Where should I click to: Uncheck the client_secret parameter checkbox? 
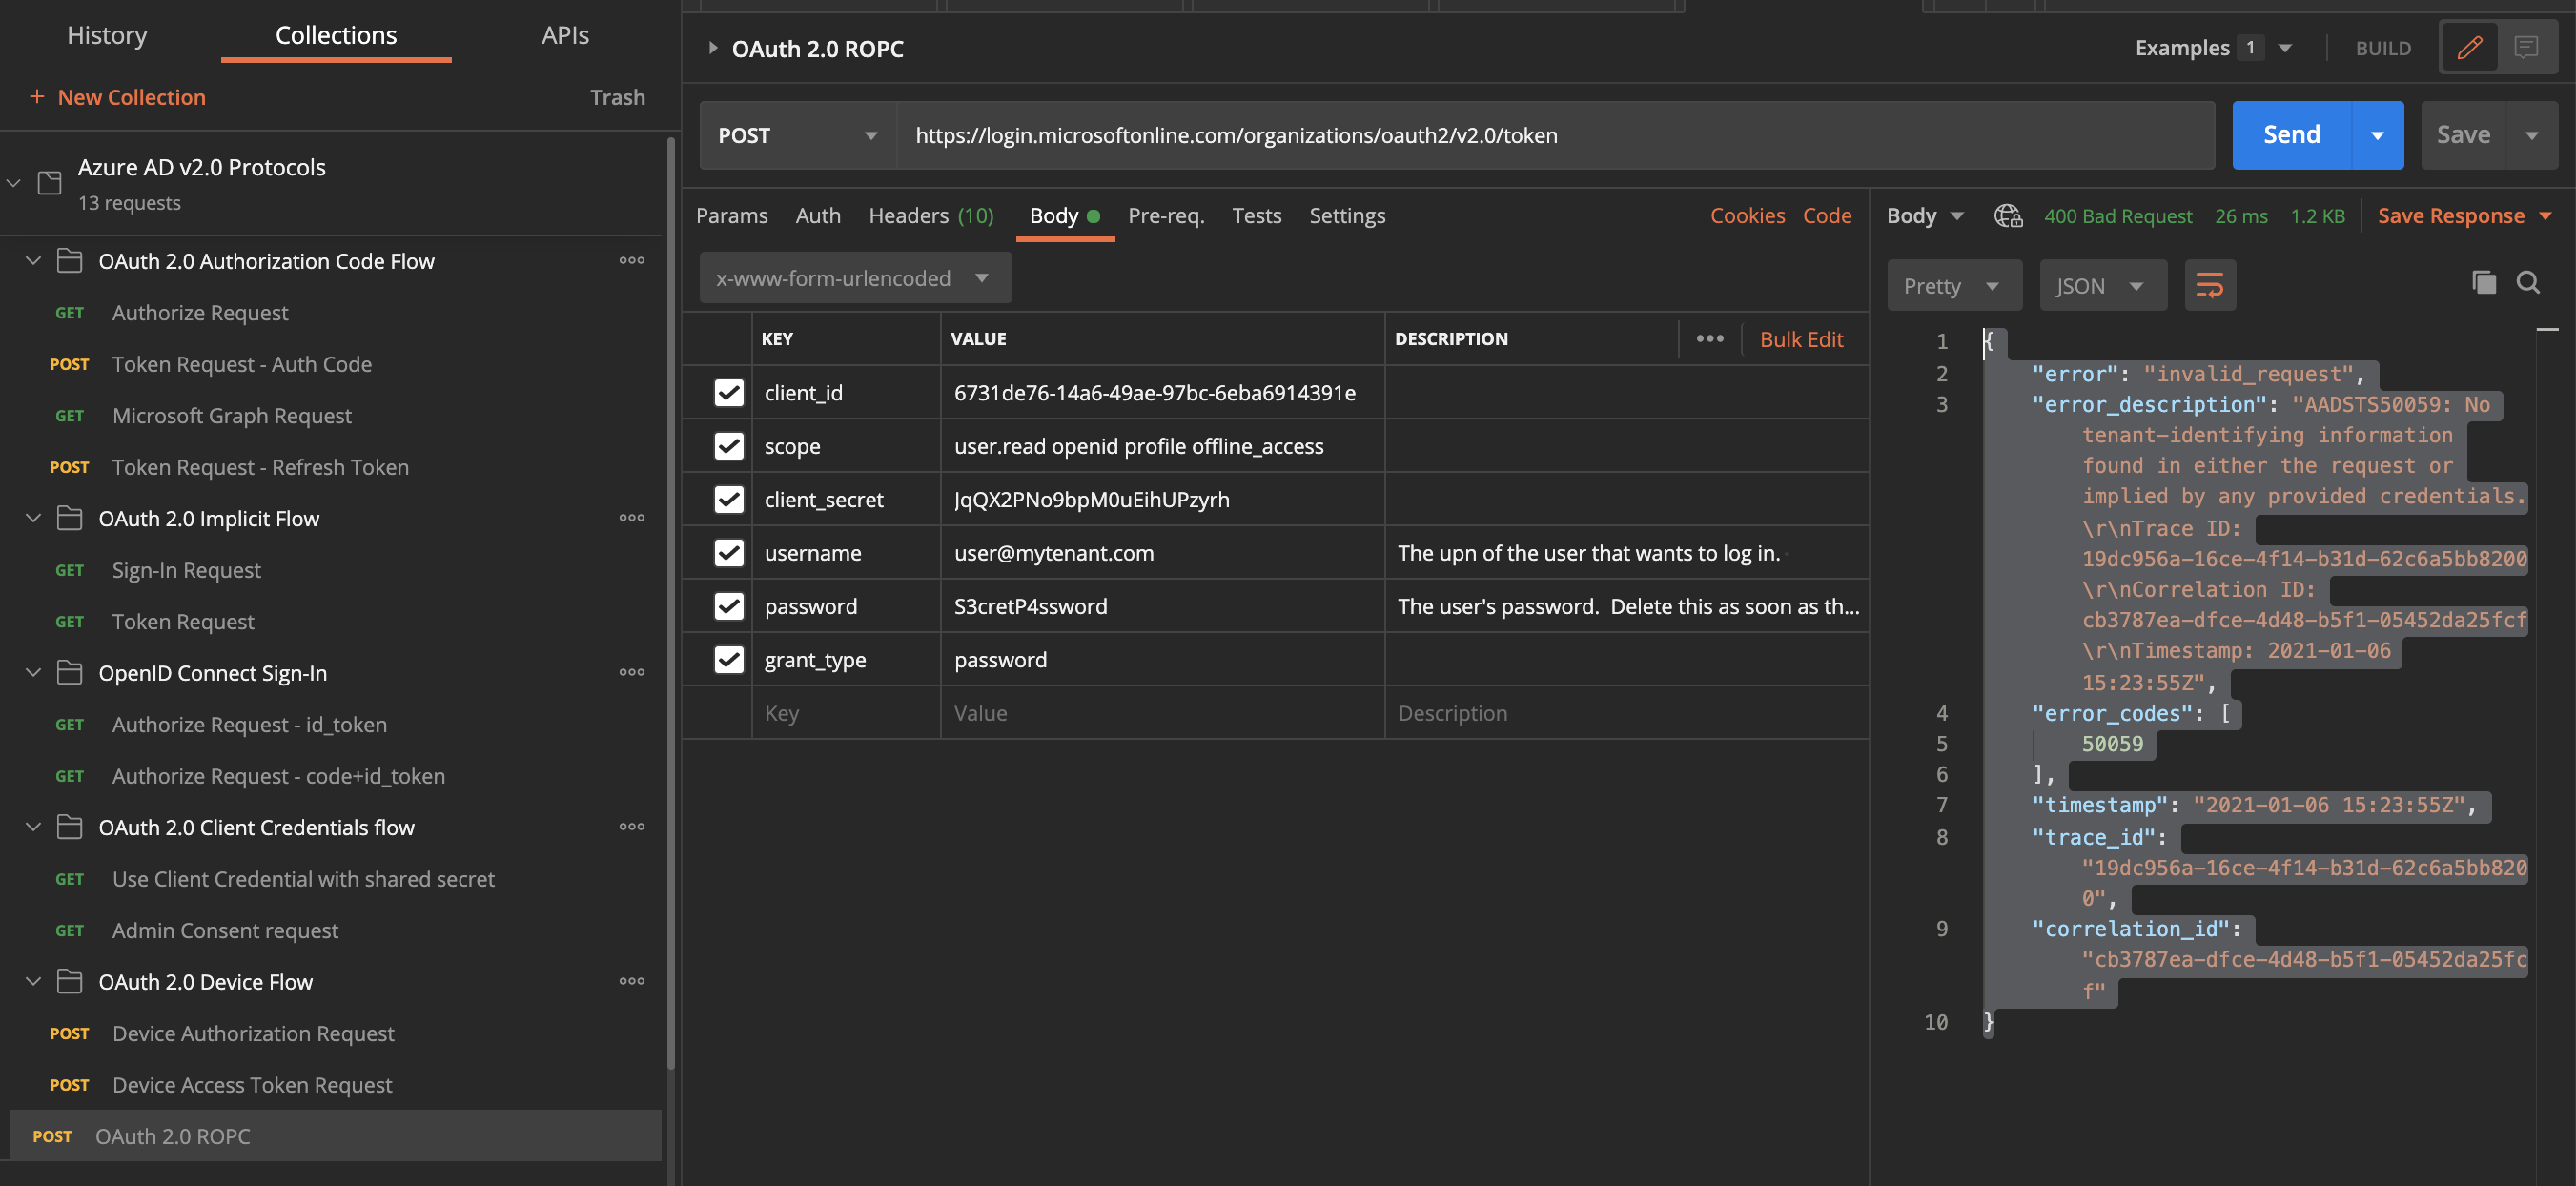coord(729,499)
